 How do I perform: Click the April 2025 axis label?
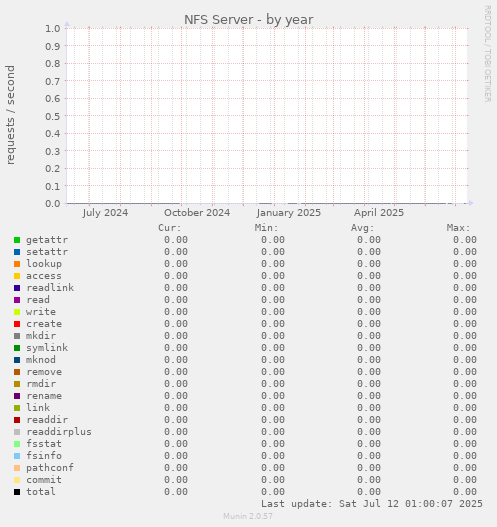(379, 213)
